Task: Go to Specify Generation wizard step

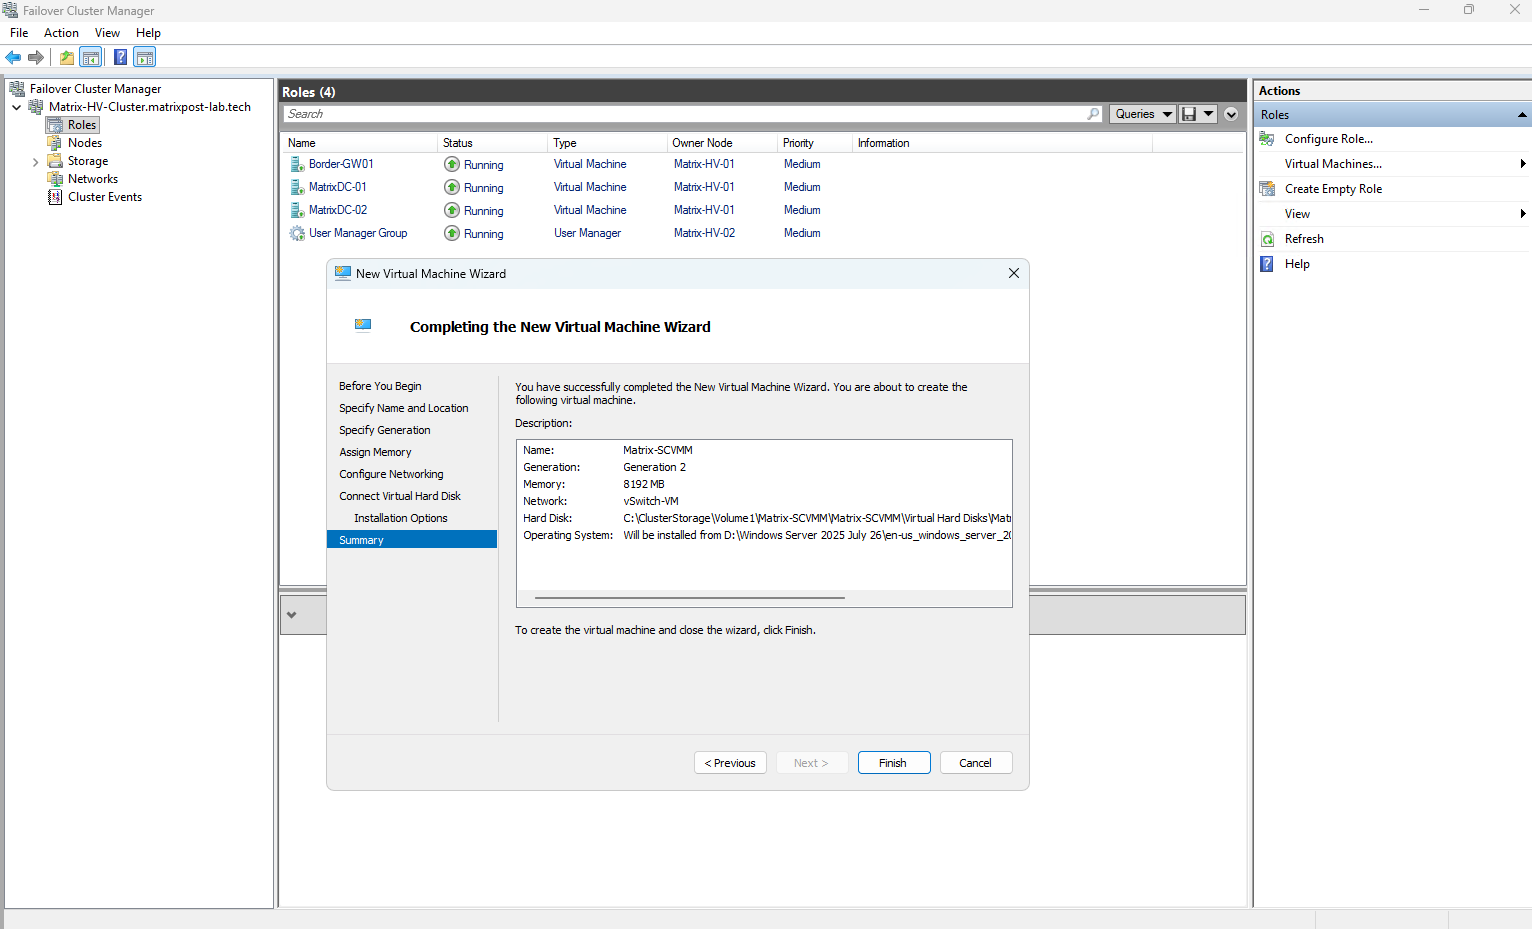Action: 385,430
